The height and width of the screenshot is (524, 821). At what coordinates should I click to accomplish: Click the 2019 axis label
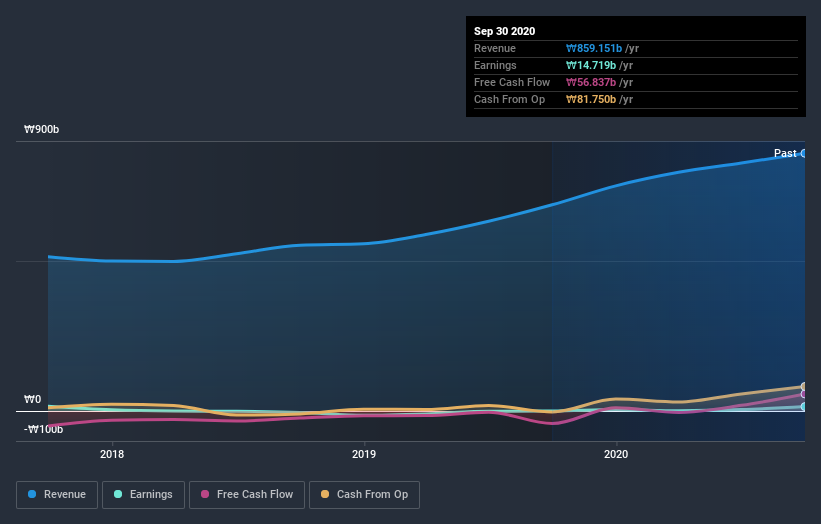(364, 454)
